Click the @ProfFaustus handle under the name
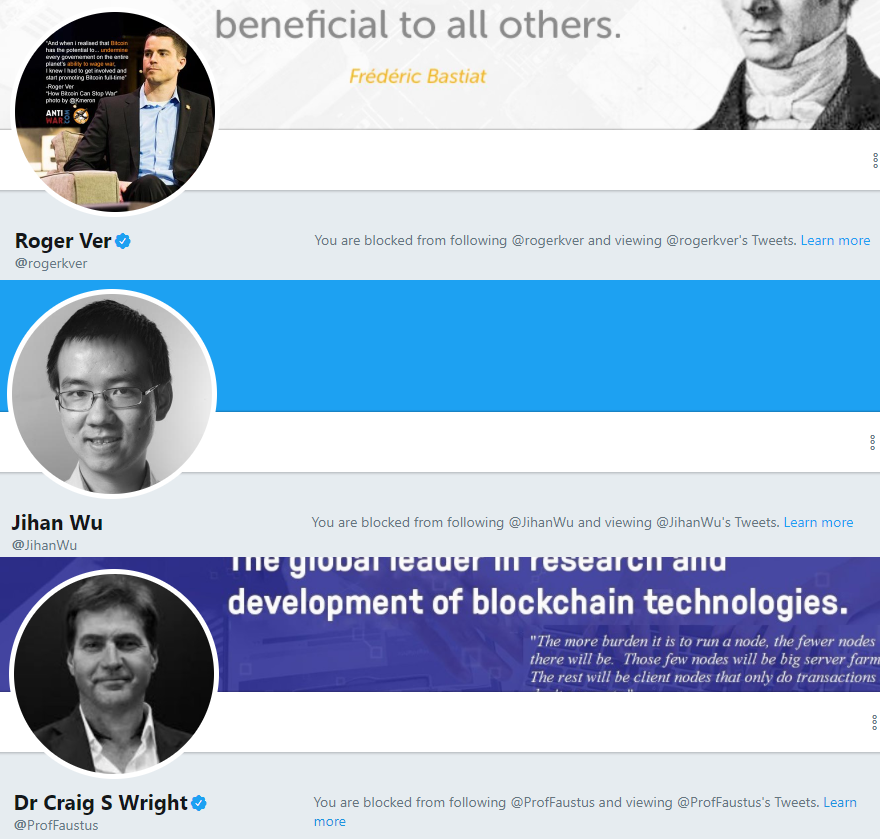This screenshot has width=880, height=839. tap(56, 826)
